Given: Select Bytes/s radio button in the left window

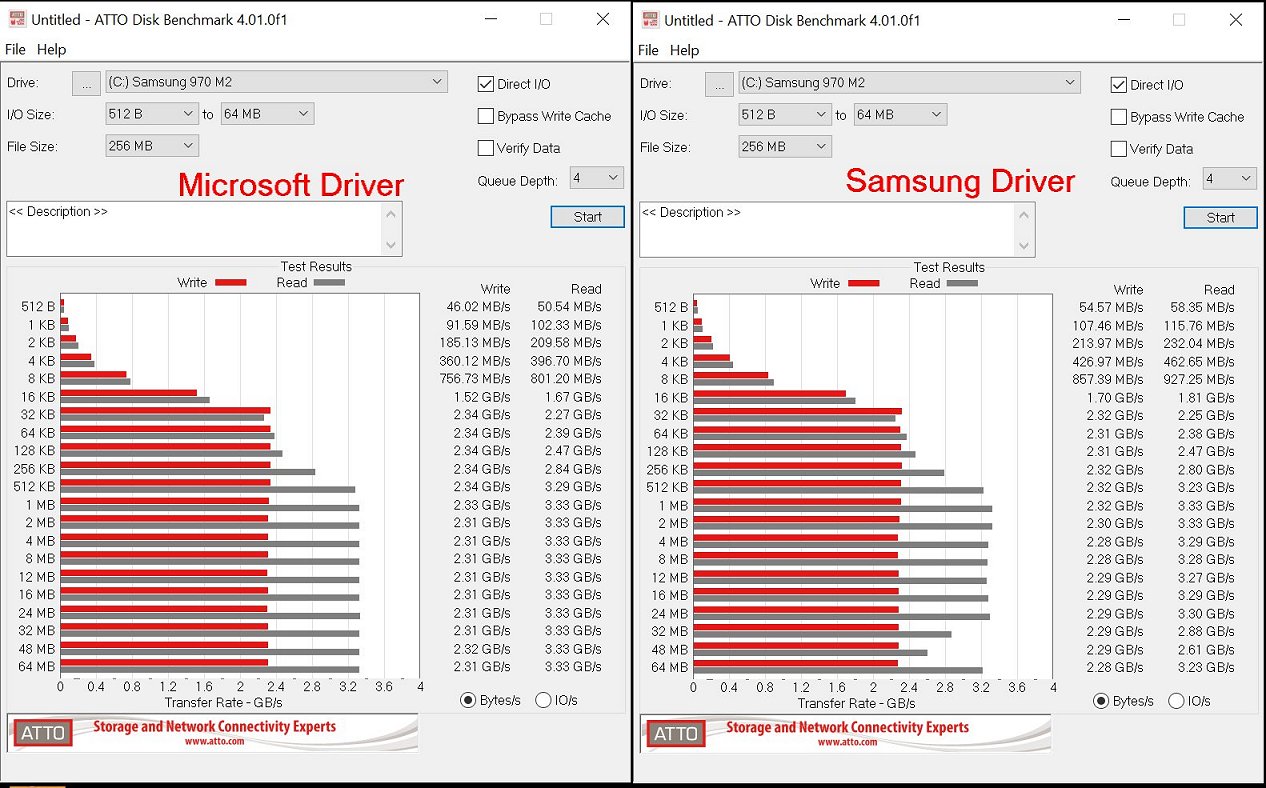Looking at the screenshot, I should pos(467,700).
